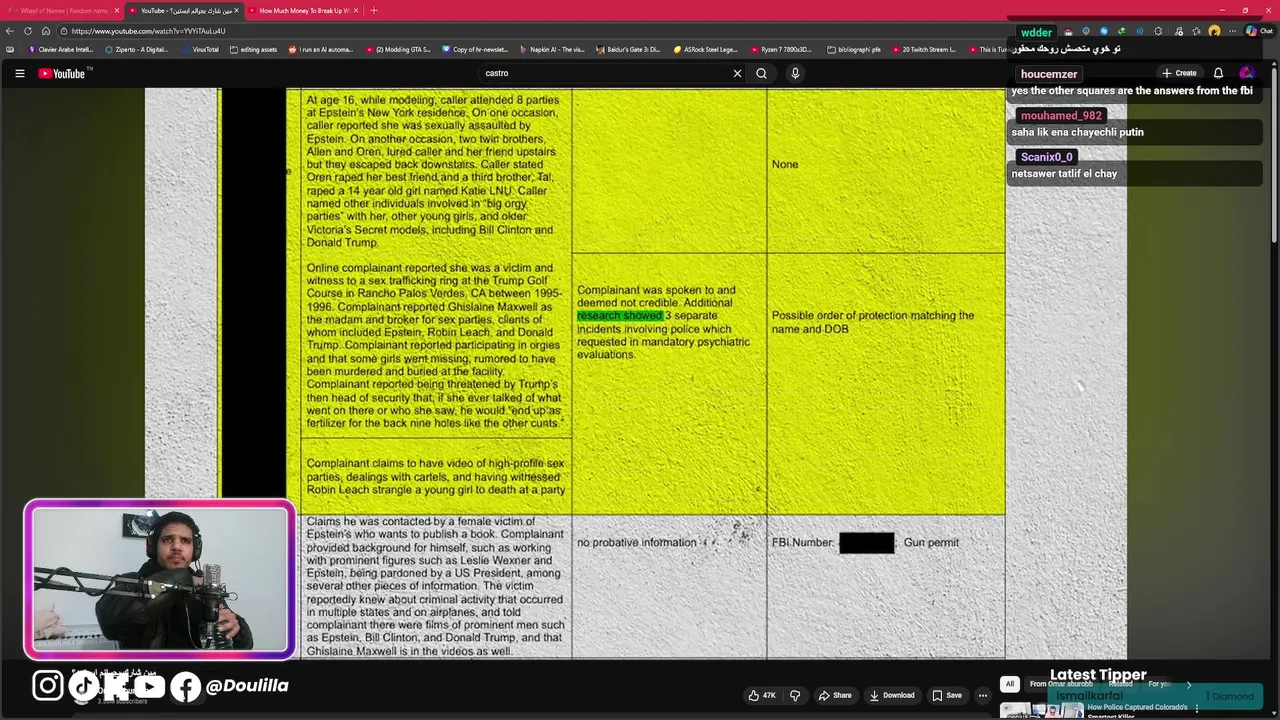Screen dimensions: 1280x720
Task: Open YouTube notifications bell
Action: [x=1218, y=73]
